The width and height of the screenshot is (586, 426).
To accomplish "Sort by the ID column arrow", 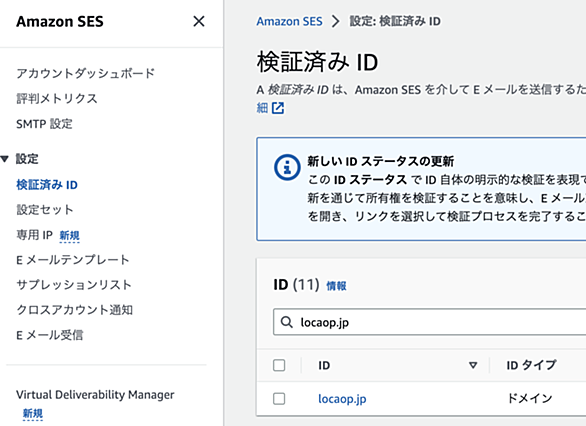I will coord(473,365).
